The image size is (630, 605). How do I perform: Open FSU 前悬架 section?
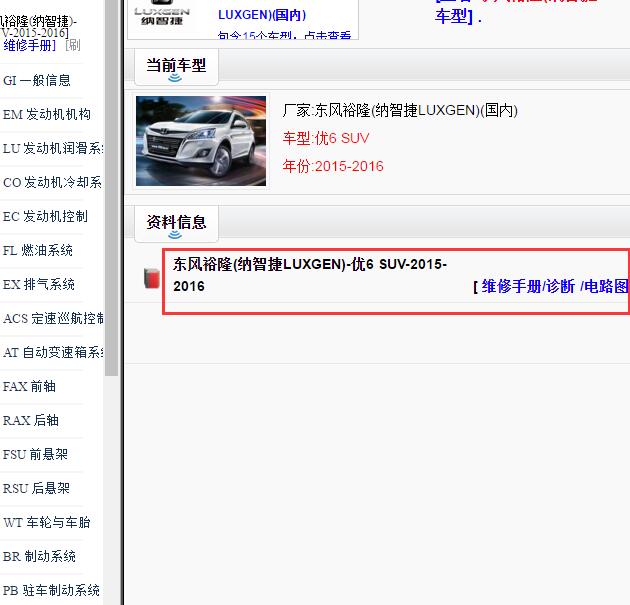tap(35, 454)
